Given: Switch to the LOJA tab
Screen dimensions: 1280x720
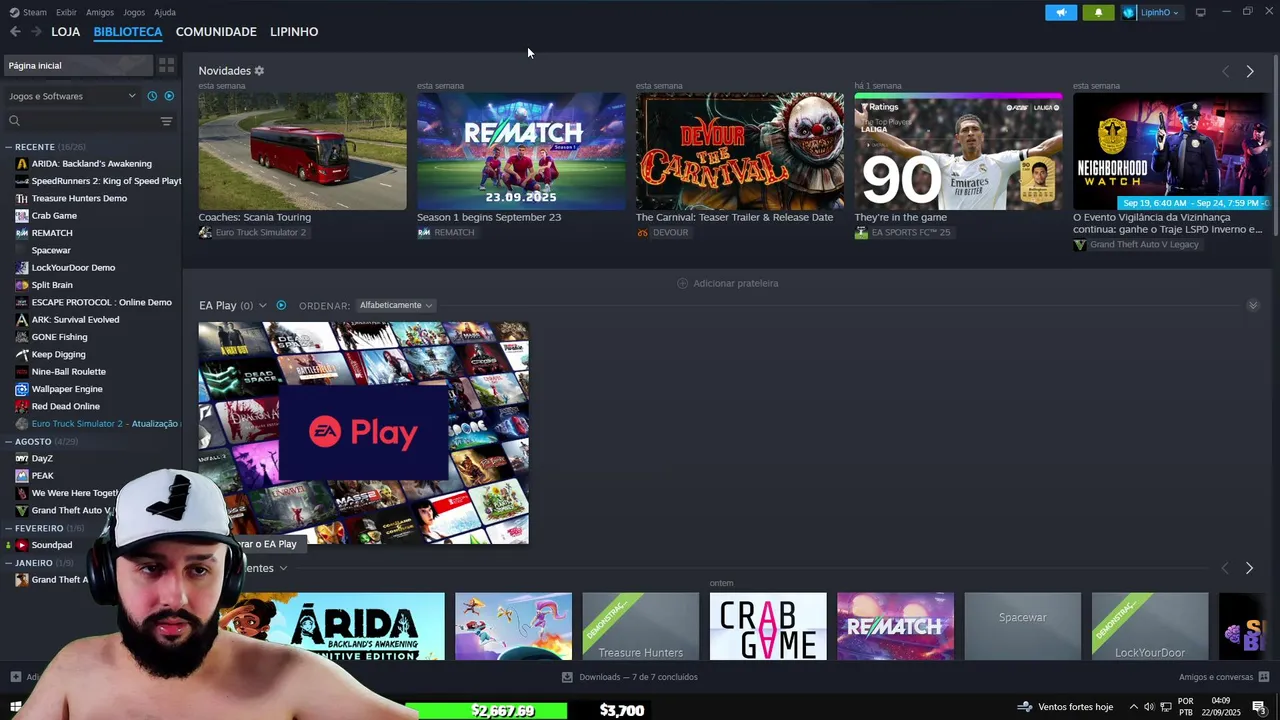Looking at the screenshot, I should pos(66,32).
